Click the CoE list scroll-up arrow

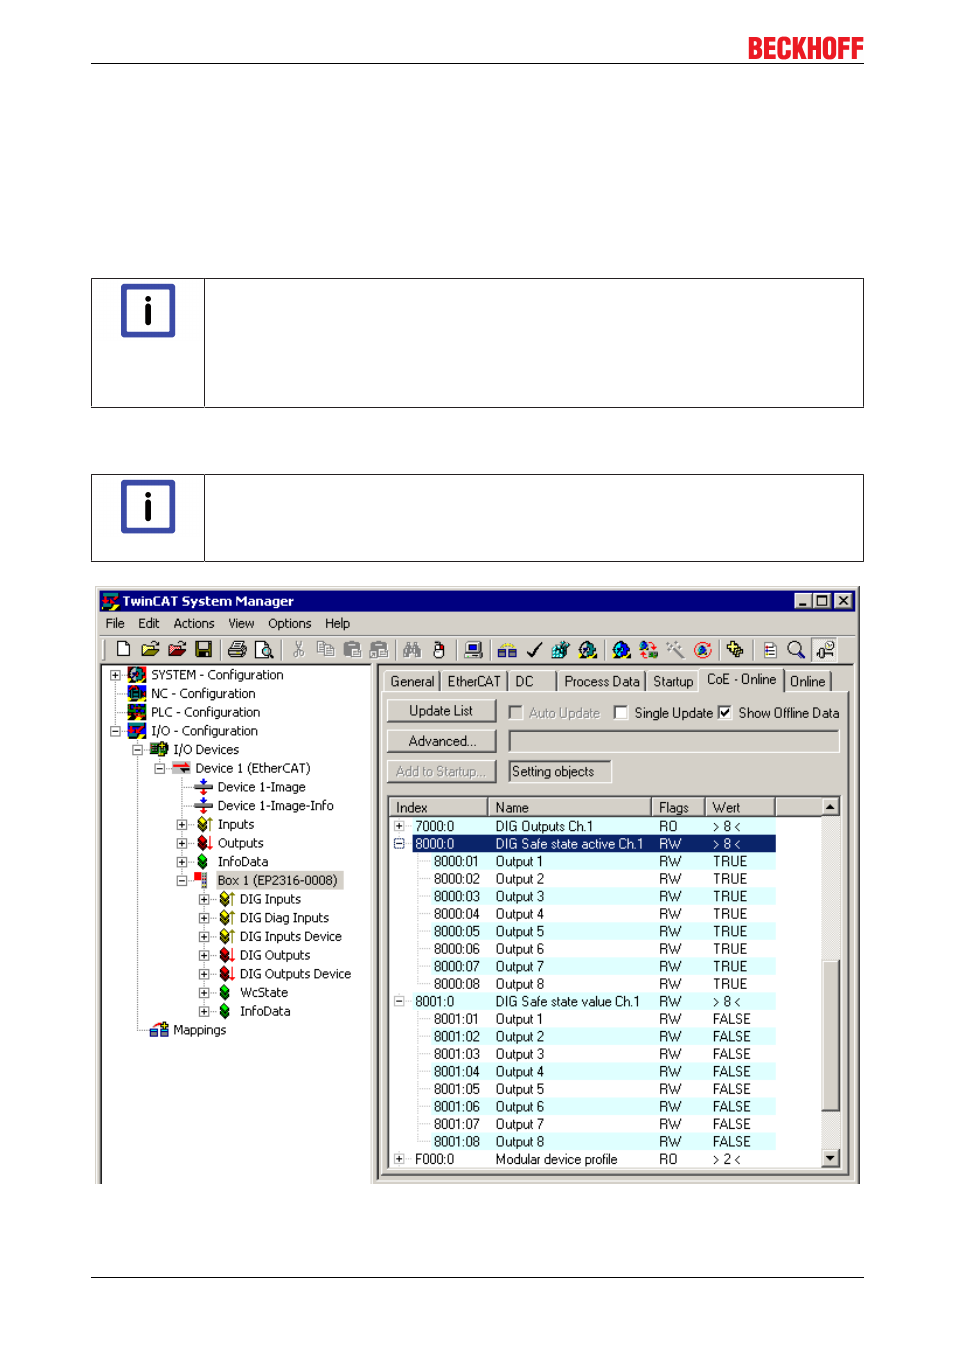(x=830, y=806)
